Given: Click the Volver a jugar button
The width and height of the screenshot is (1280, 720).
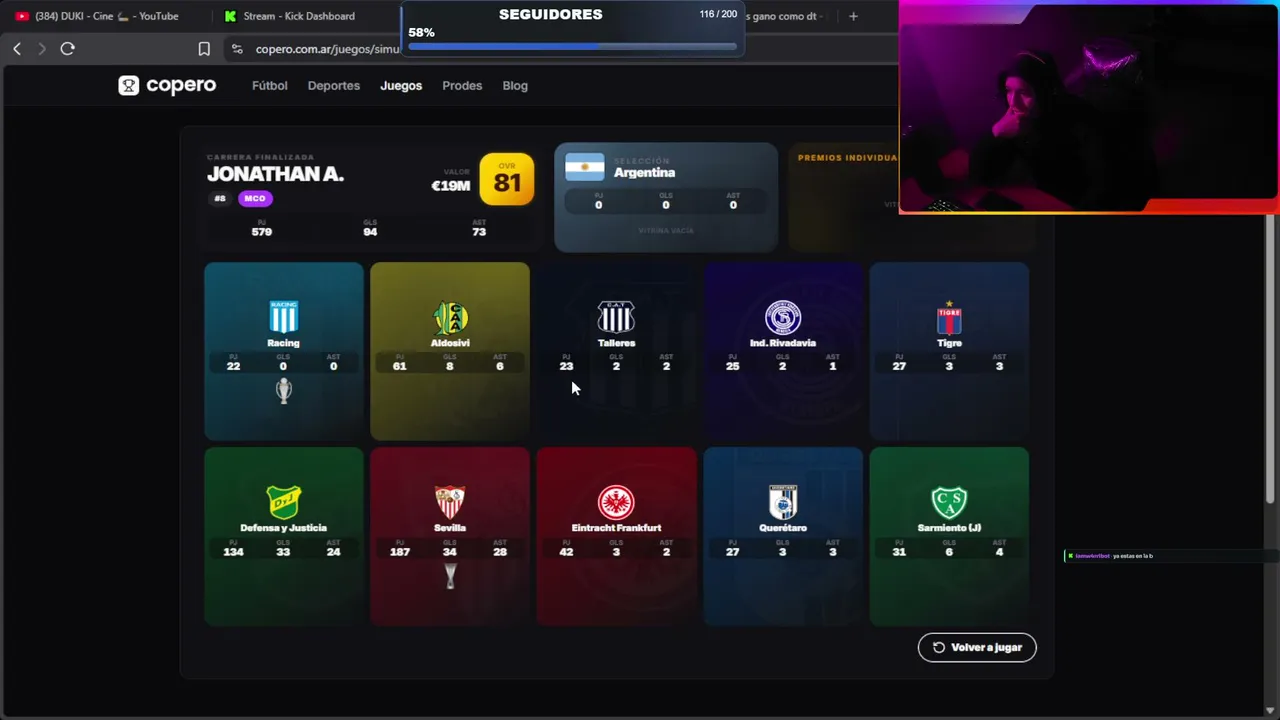Looking at the screenshot, I should [977, 647].
